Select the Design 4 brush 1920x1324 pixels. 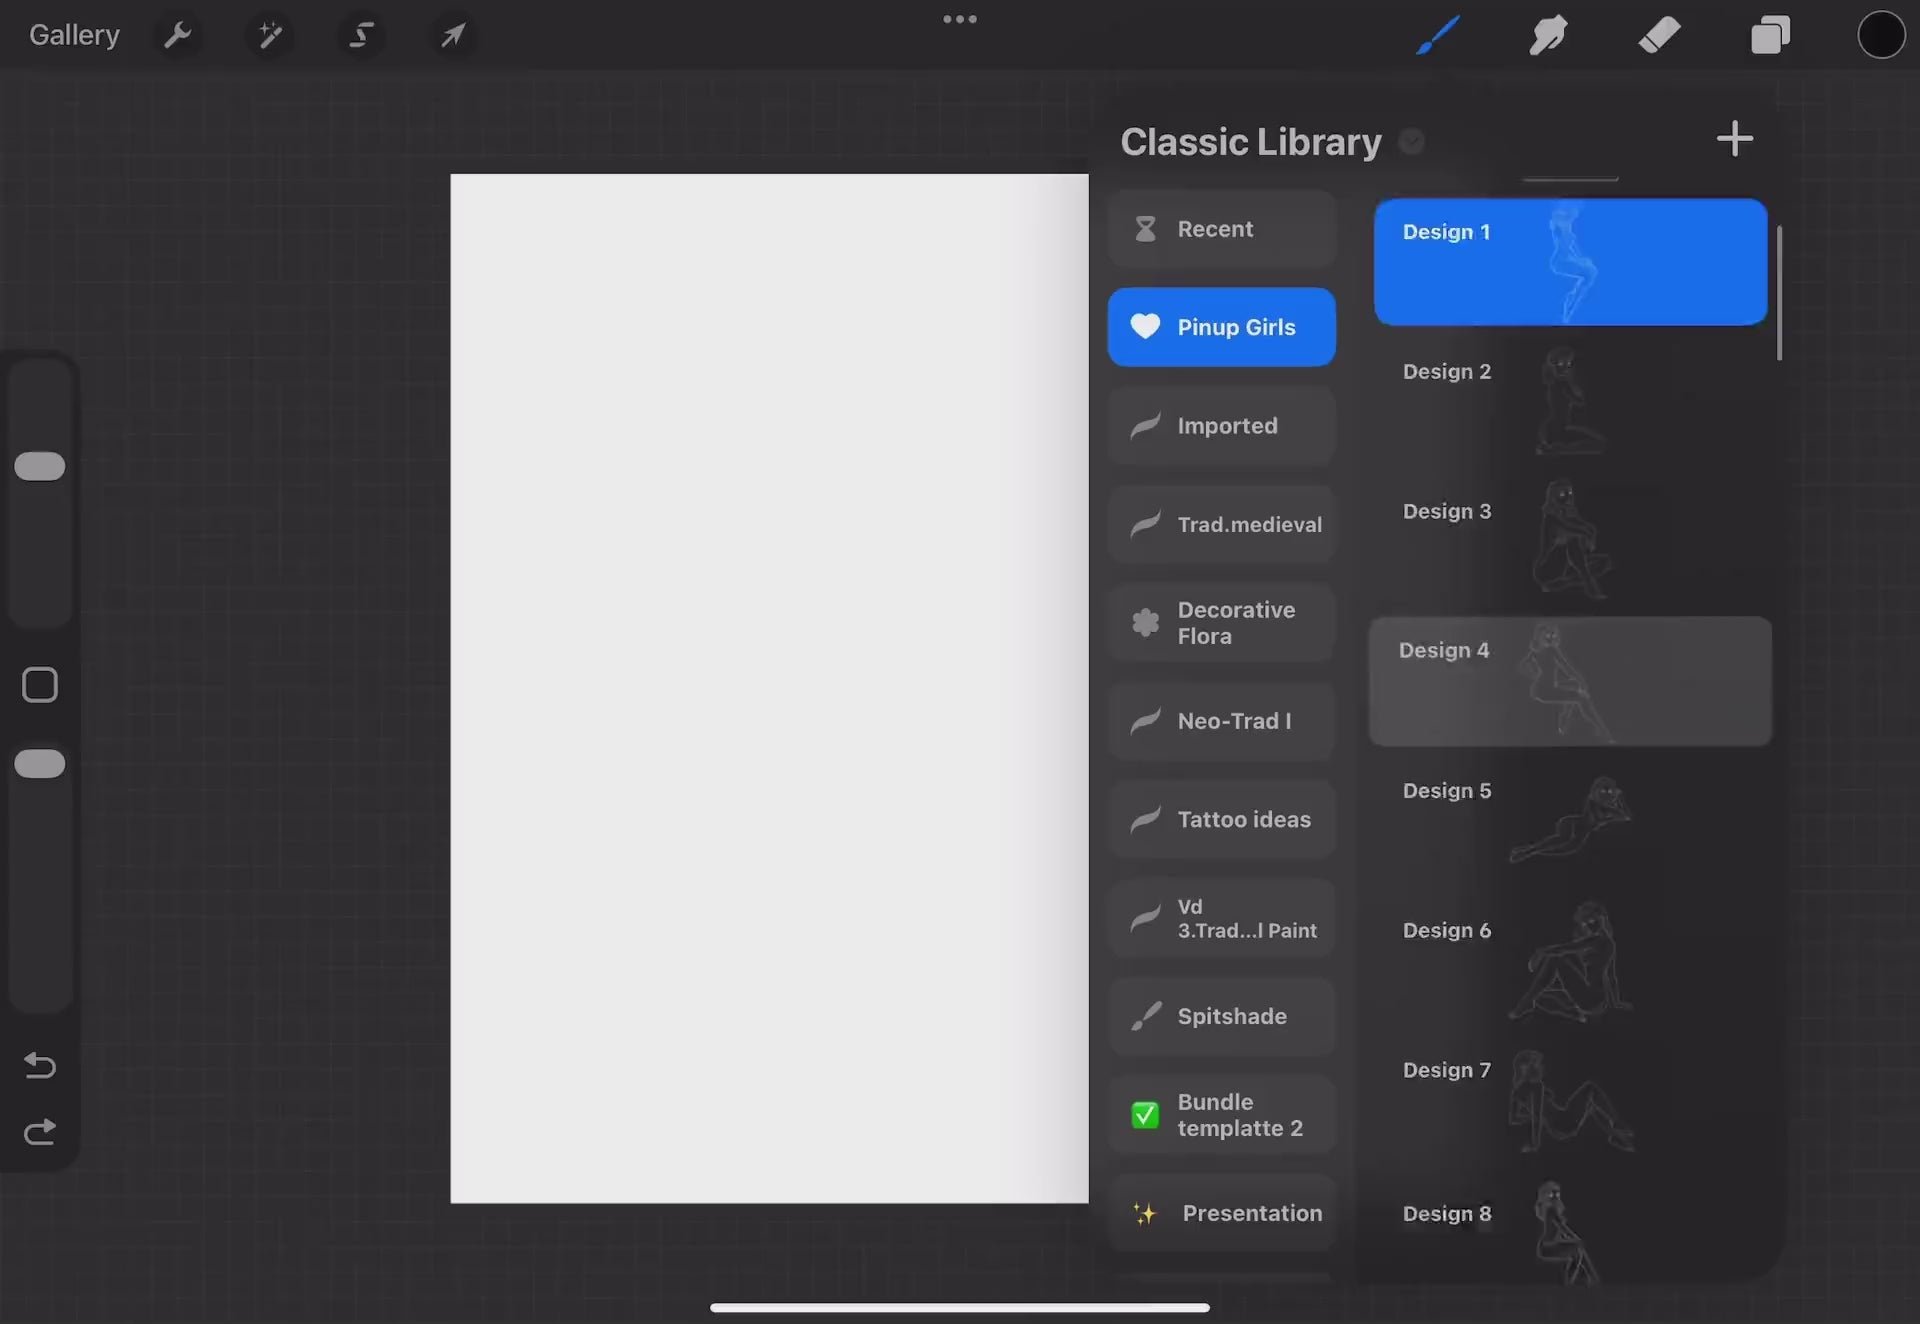[x=1570, y=681]
